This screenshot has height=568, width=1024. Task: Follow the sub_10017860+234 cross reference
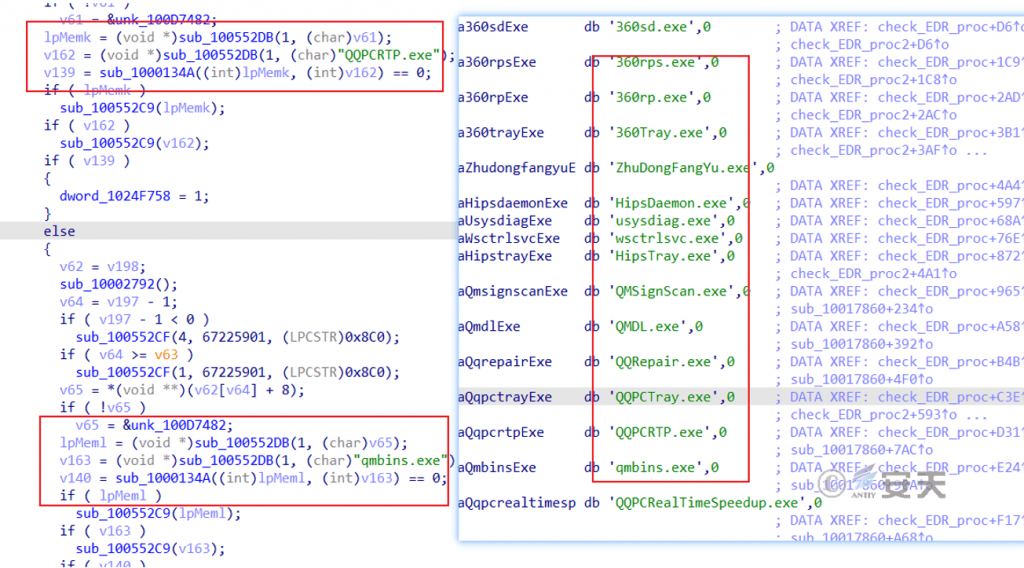pyautogui.click(x=862, y=309)
